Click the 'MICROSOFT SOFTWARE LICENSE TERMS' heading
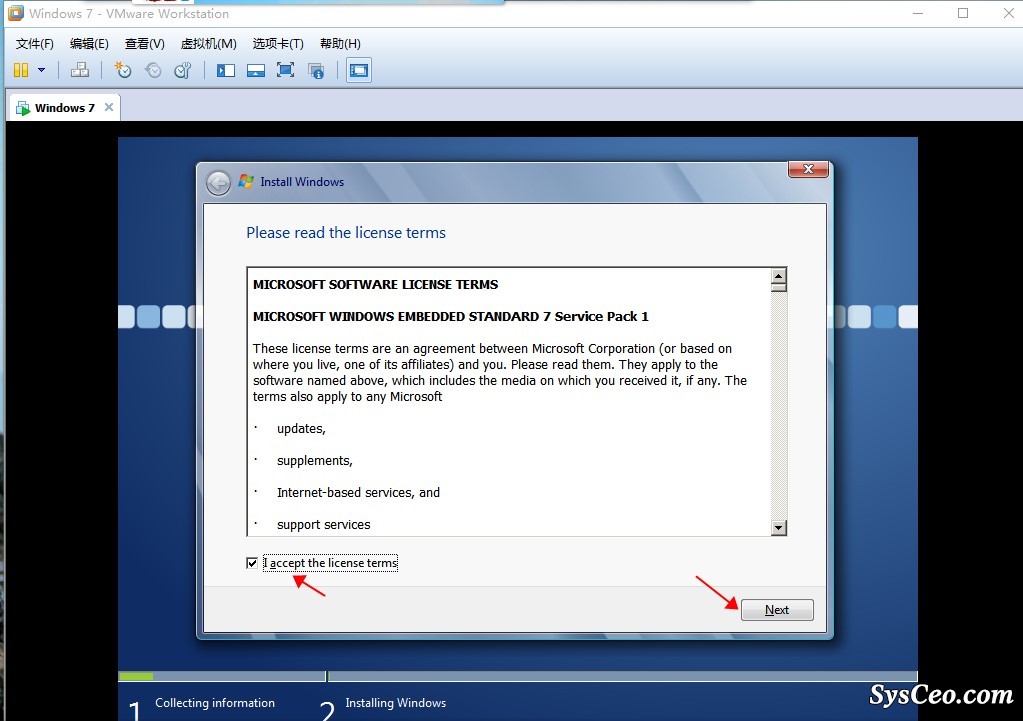Viewport: 1023px width, 721px height. [375, 284]
